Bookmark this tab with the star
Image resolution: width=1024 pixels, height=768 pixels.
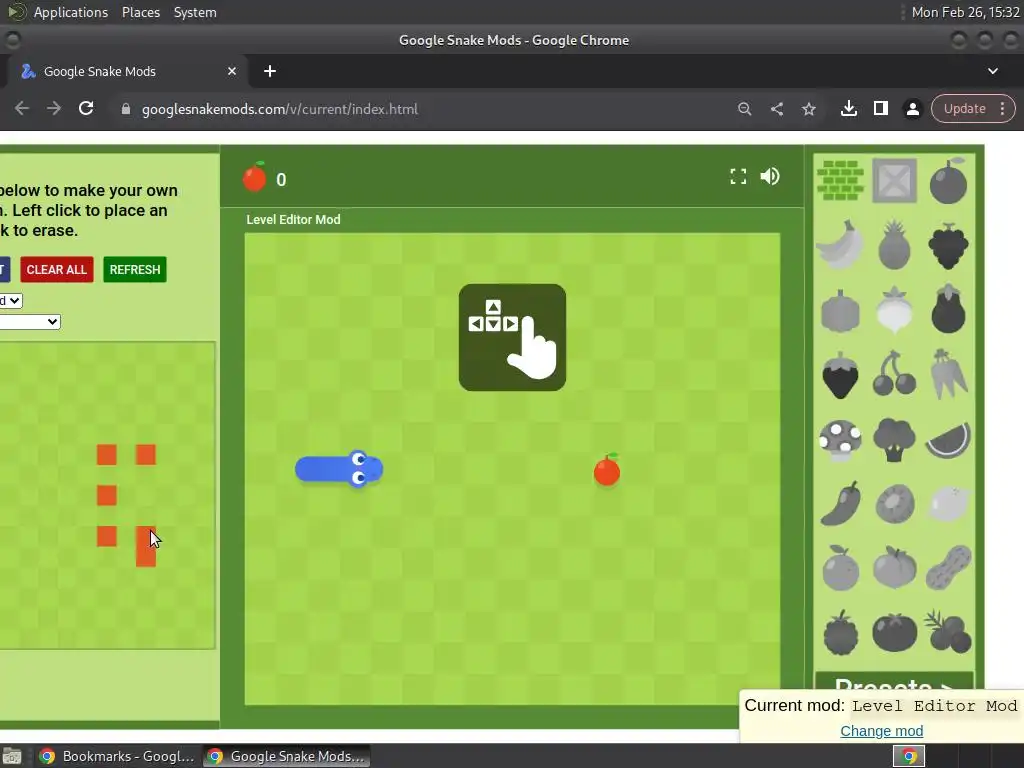pyautogui.click(x=808, y=109)
